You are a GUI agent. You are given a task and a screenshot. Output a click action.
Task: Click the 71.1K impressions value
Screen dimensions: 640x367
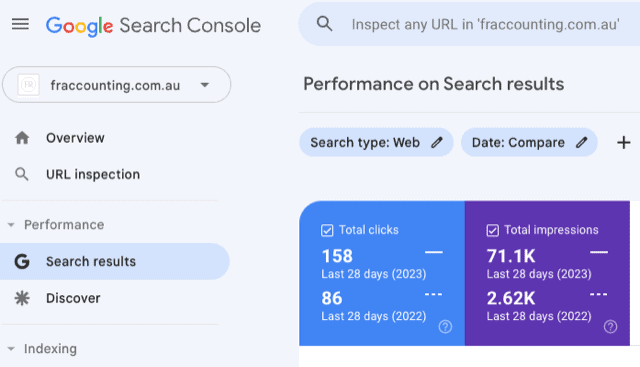click(511, 256)
